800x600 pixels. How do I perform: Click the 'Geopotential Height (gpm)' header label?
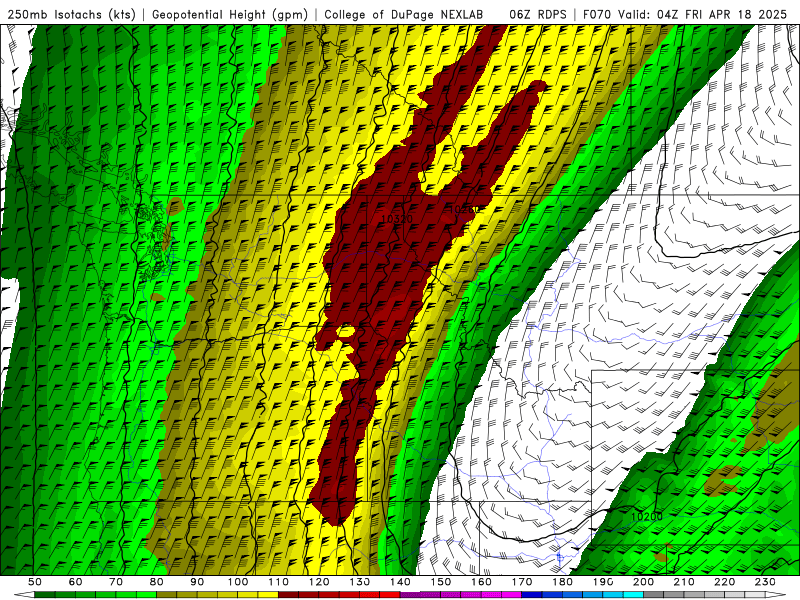[x=230, y=14]
